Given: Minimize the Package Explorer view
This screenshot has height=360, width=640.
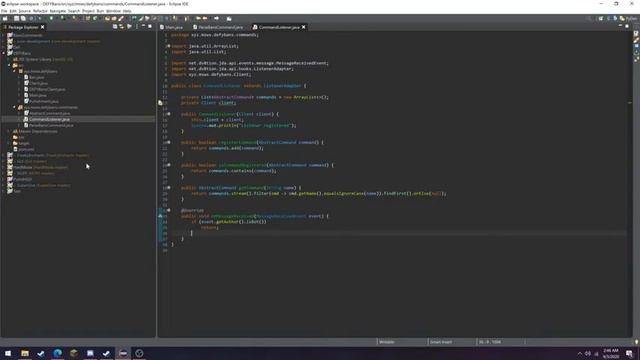Looking at the screenshot, I should click(143, 27).
